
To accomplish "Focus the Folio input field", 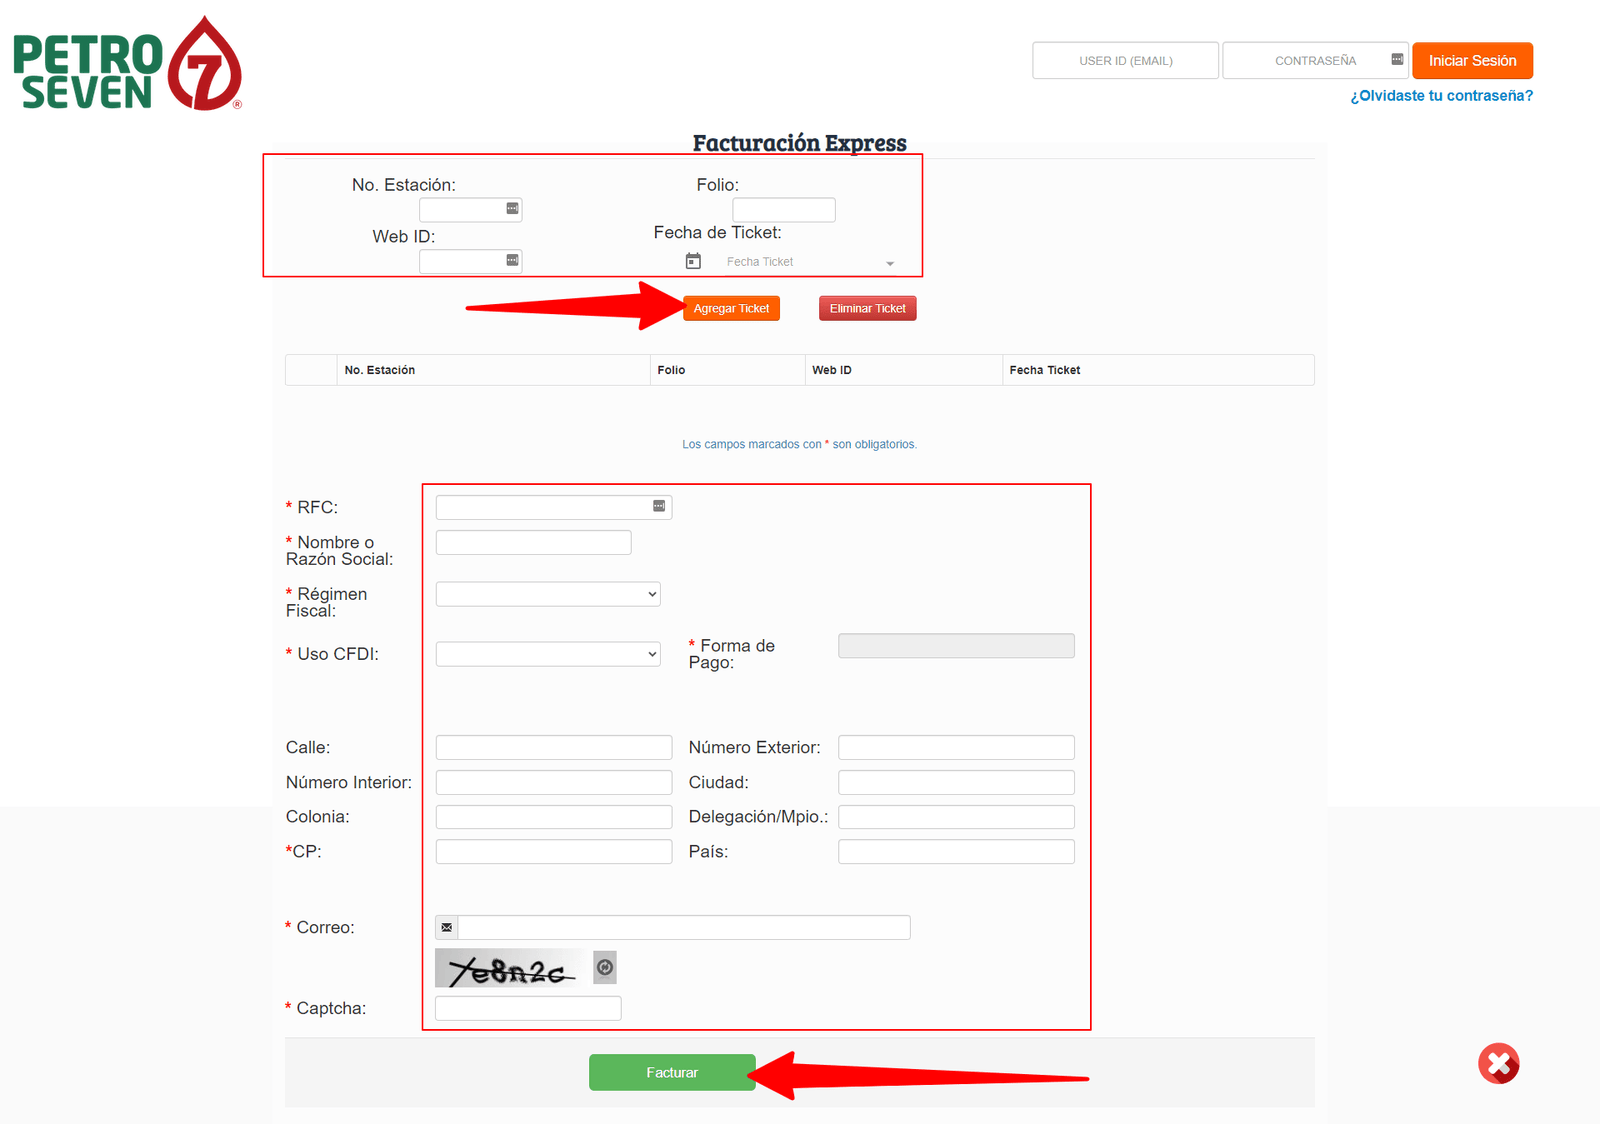I will point(784,209).
